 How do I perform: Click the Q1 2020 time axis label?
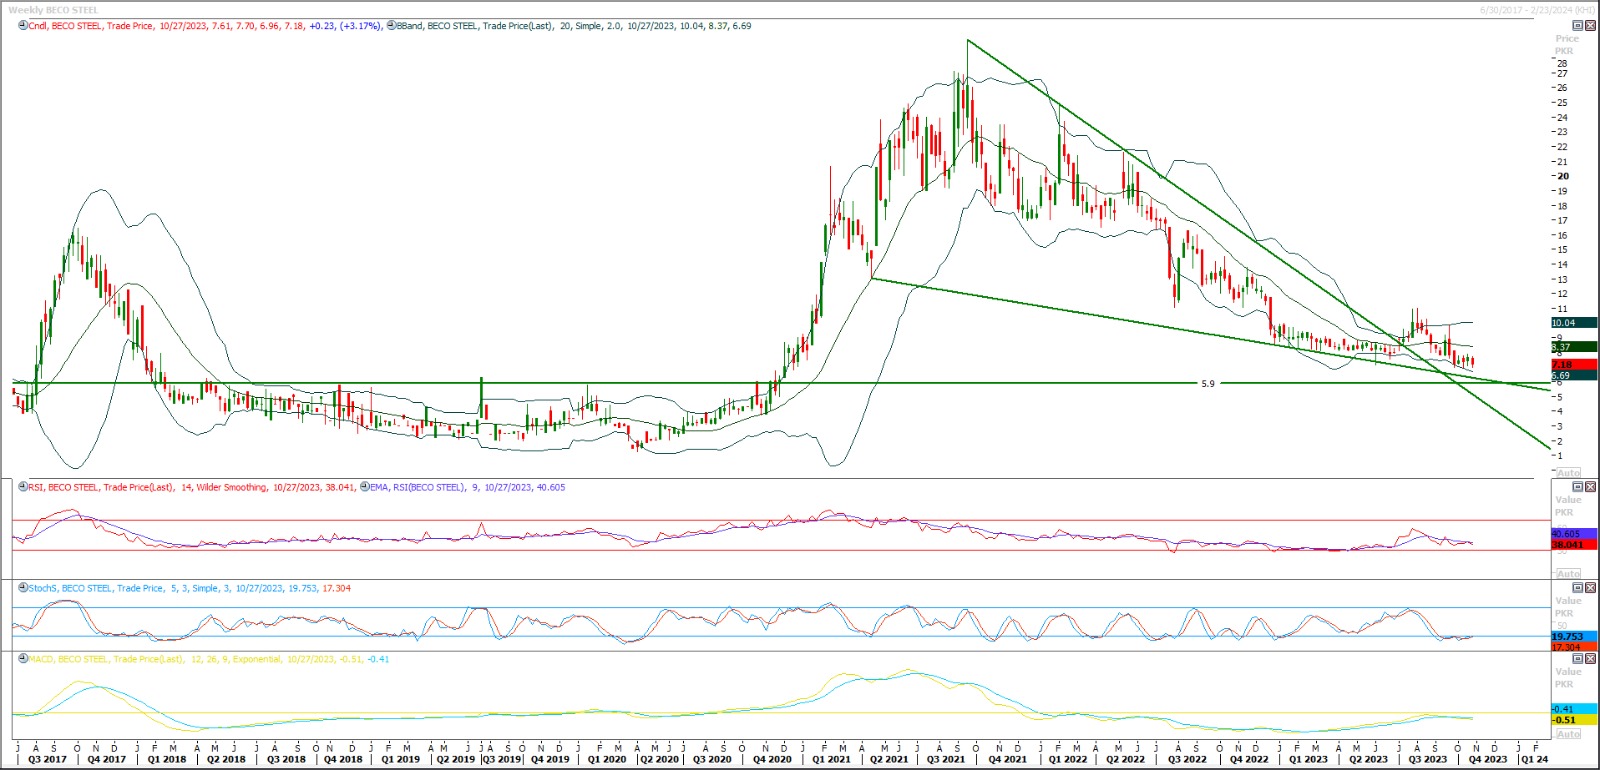click(x=607, y=759)
